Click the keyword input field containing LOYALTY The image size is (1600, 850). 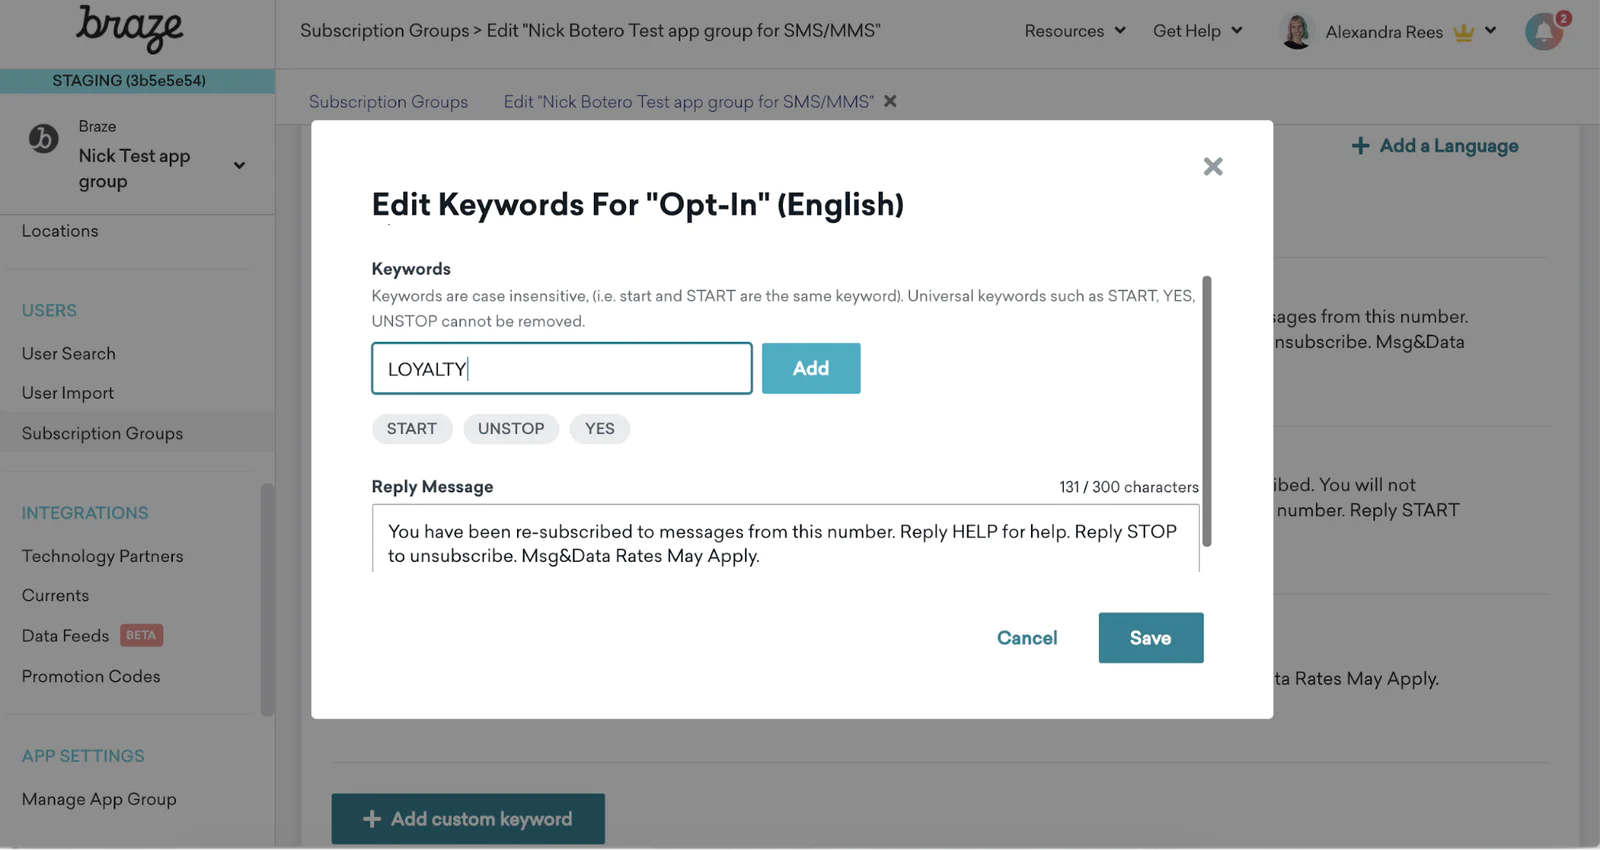(562, 368)
